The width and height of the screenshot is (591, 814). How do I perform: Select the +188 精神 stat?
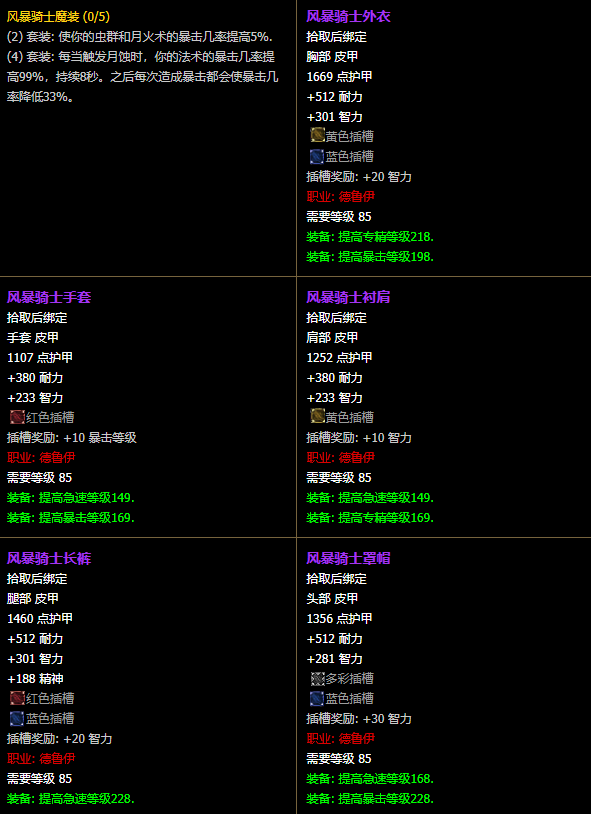click(x=35, y=679)
